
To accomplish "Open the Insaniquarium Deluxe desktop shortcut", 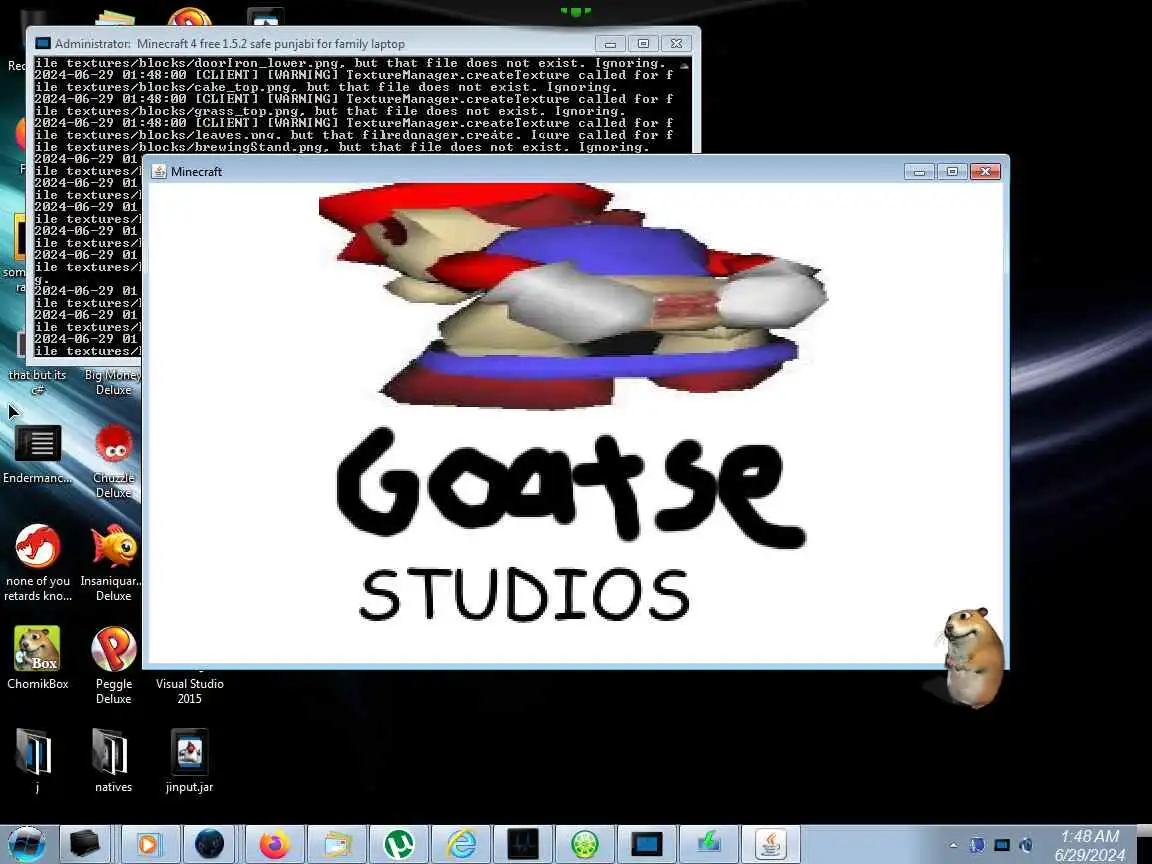I will 114,562.
